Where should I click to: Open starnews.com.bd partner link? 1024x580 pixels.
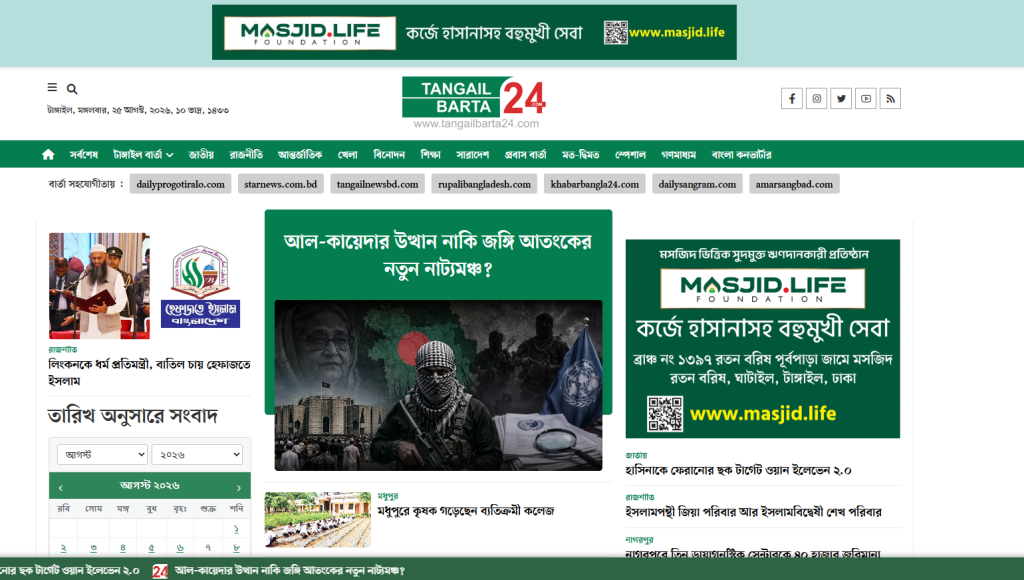click(281, 184)
